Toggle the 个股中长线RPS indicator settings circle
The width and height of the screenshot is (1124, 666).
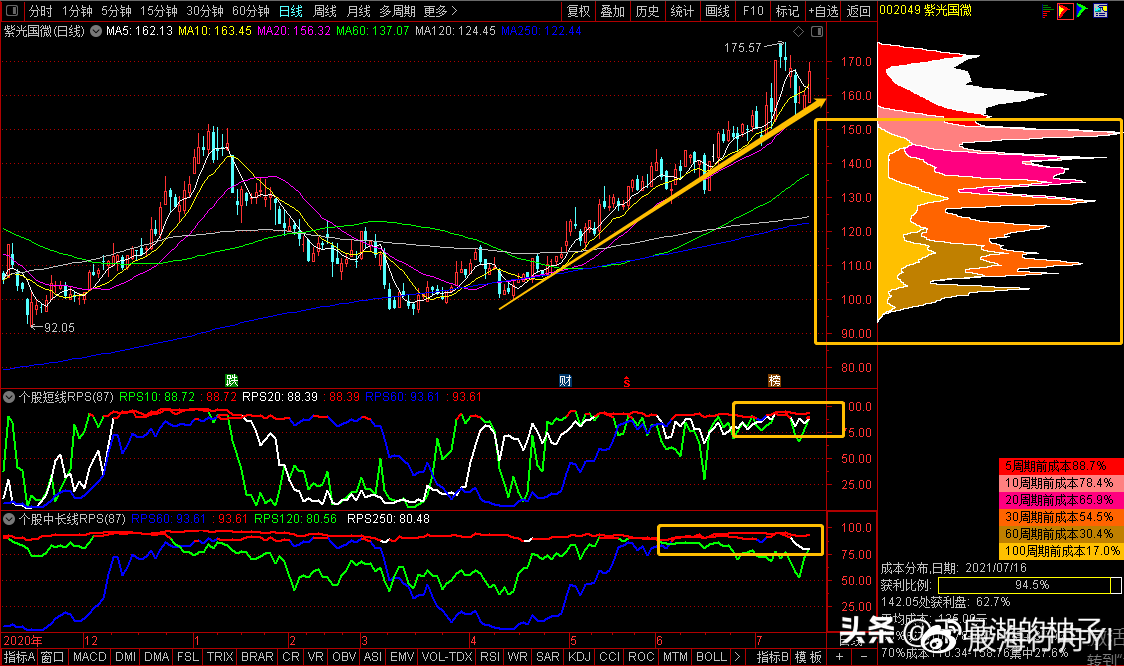coord(9,518)
